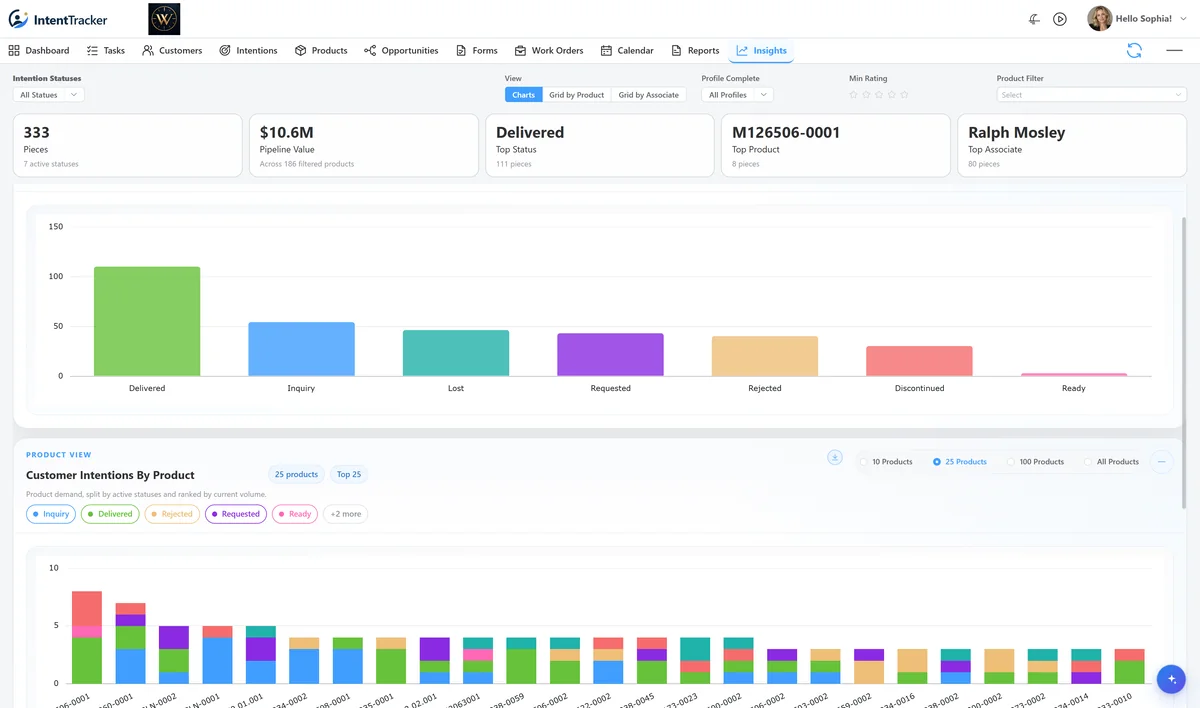Click the green Delivered bar

coord(147,321)
